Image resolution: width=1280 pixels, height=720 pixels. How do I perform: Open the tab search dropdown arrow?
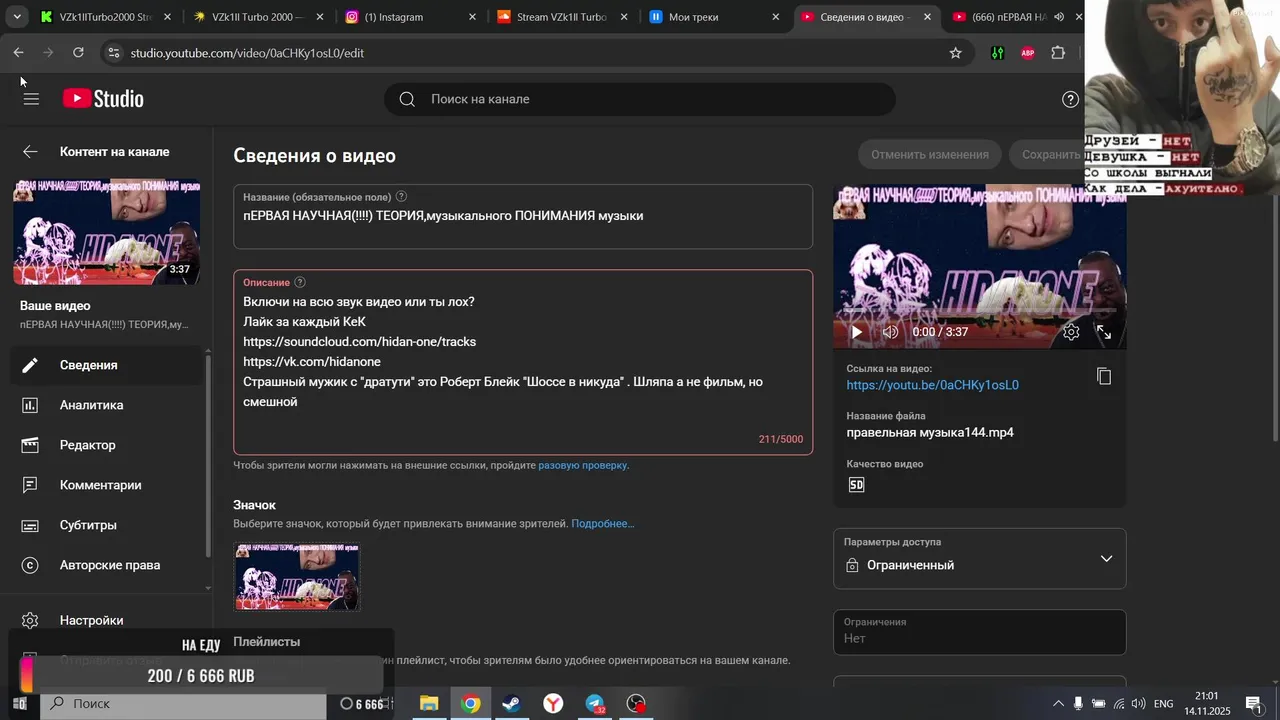17,17
